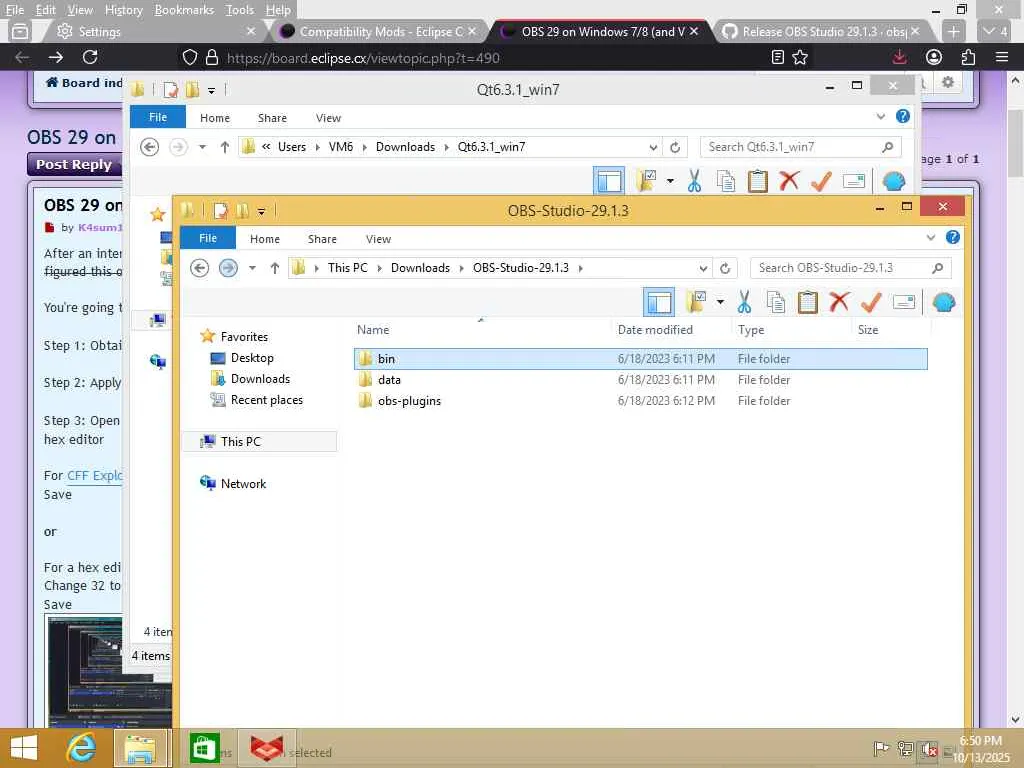This screenshot has height=768, width=1024.
Task: Go up one folder in Qt6.3.1_win7 window
Action: [225, 147]
